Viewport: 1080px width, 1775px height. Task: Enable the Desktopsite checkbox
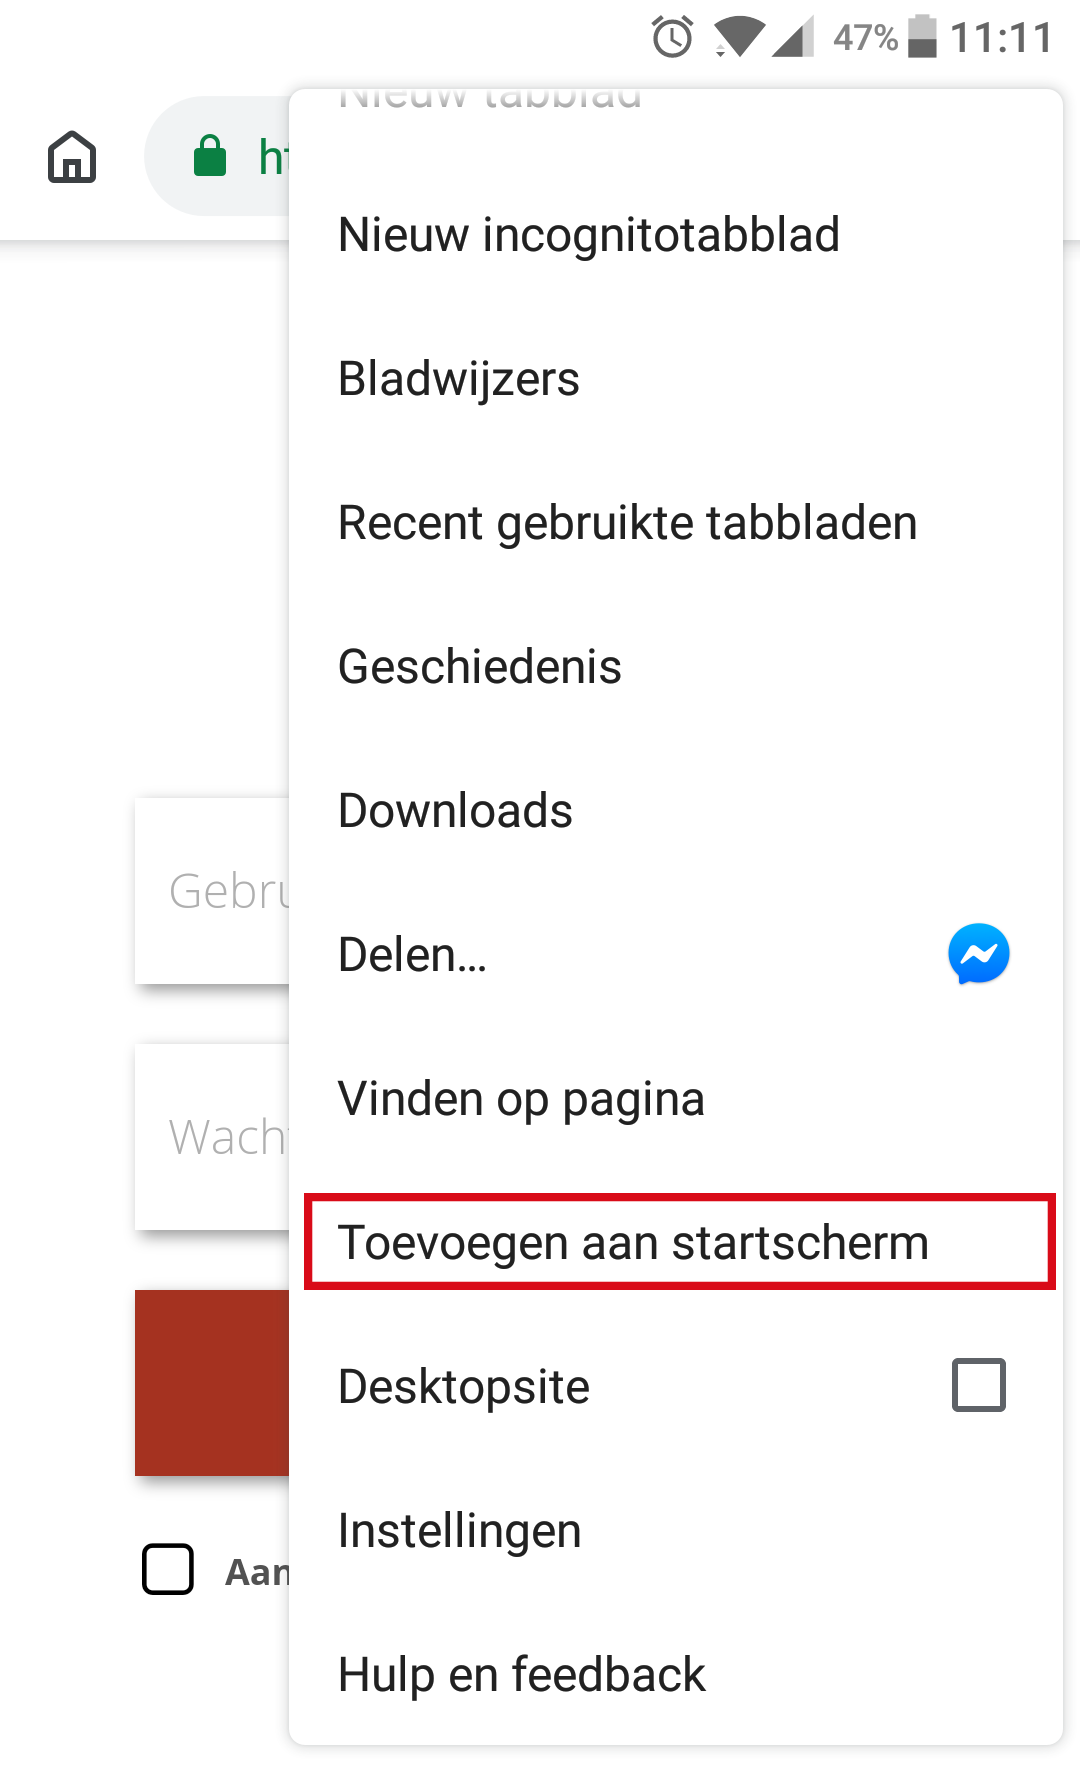pyautogui.click(x=978, y=1385)
